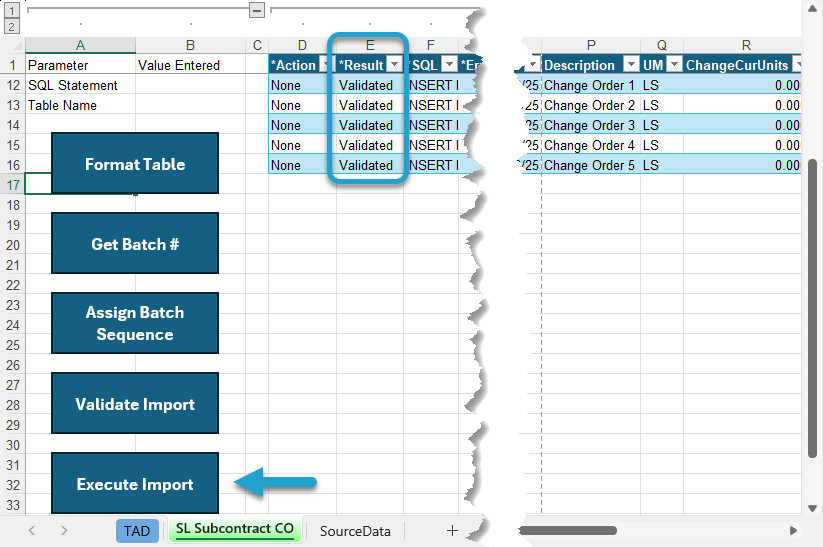Viewport: 823px width, 547px height.
Task: Click the Get Batch # button
Action: (x=135, y=243)
